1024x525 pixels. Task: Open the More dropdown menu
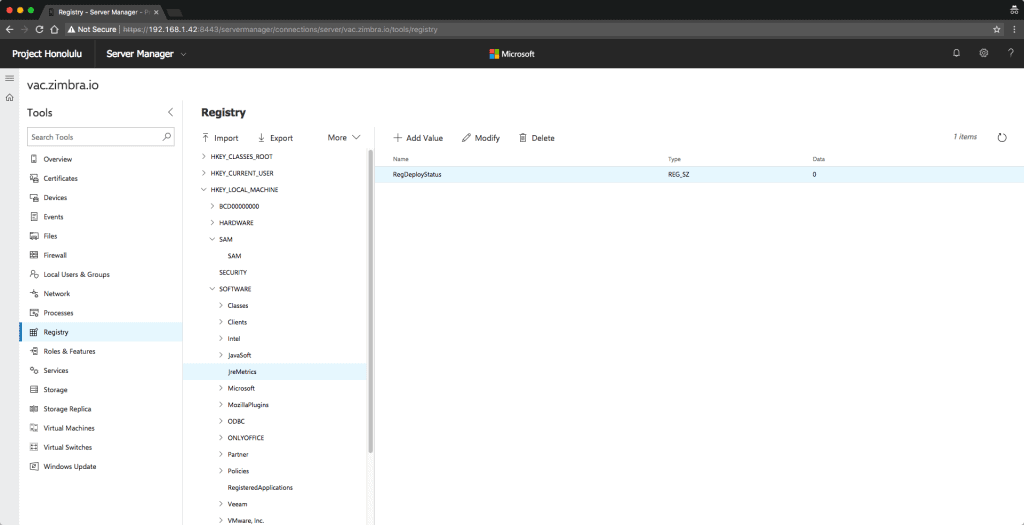[x=344, y=137]
